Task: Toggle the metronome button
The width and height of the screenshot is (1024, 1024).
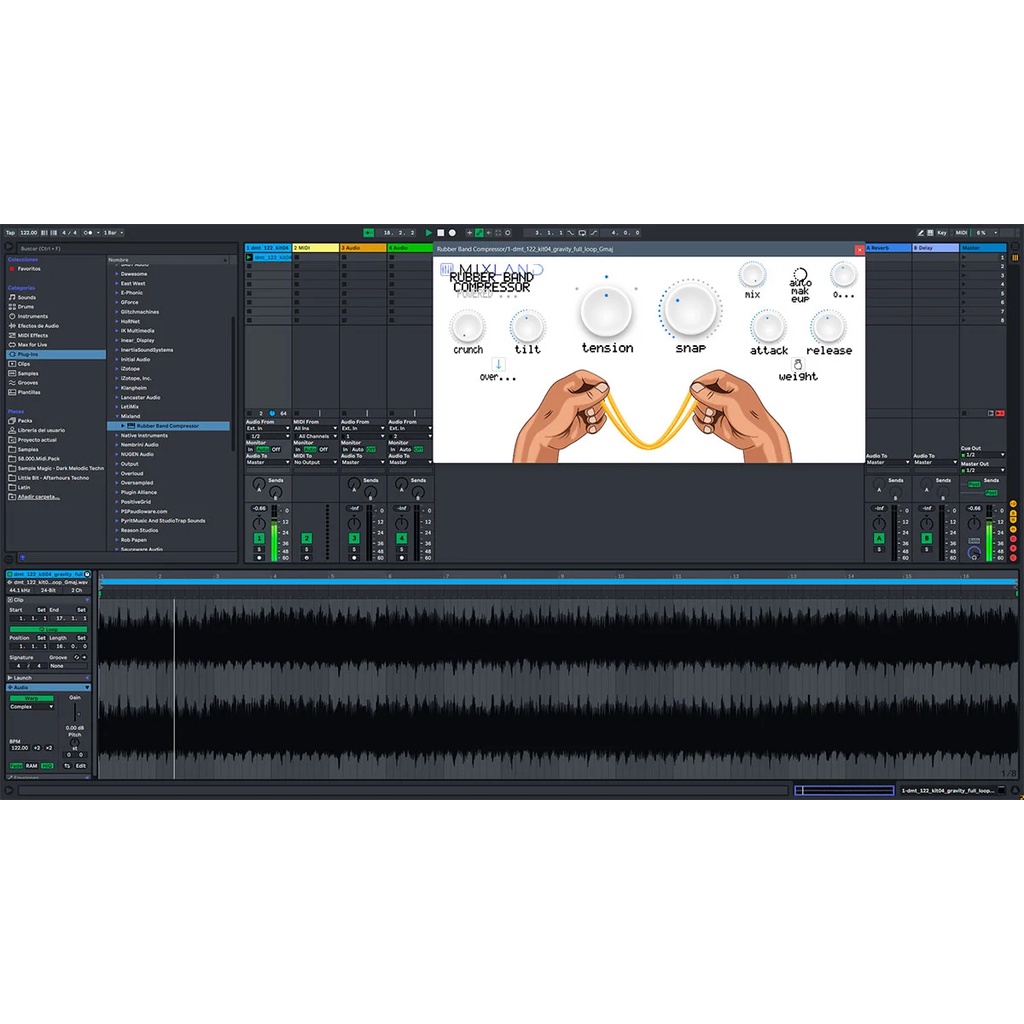Action: (88, 232)
